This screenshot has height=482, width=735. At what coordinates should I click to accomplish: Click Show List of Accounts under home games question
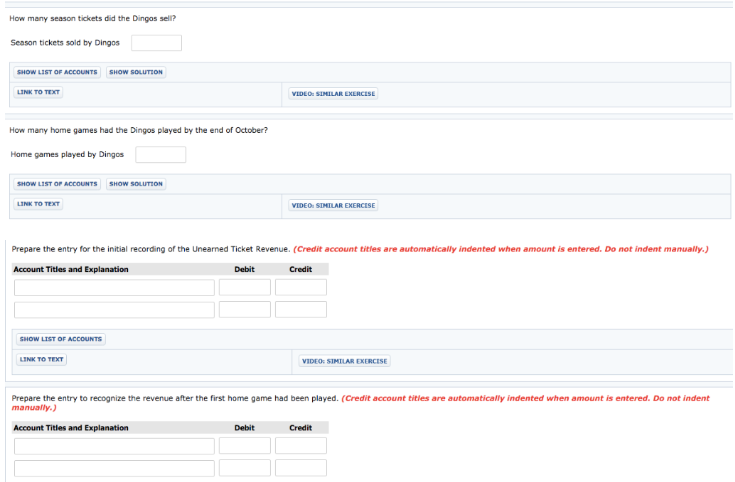[57, 184]
